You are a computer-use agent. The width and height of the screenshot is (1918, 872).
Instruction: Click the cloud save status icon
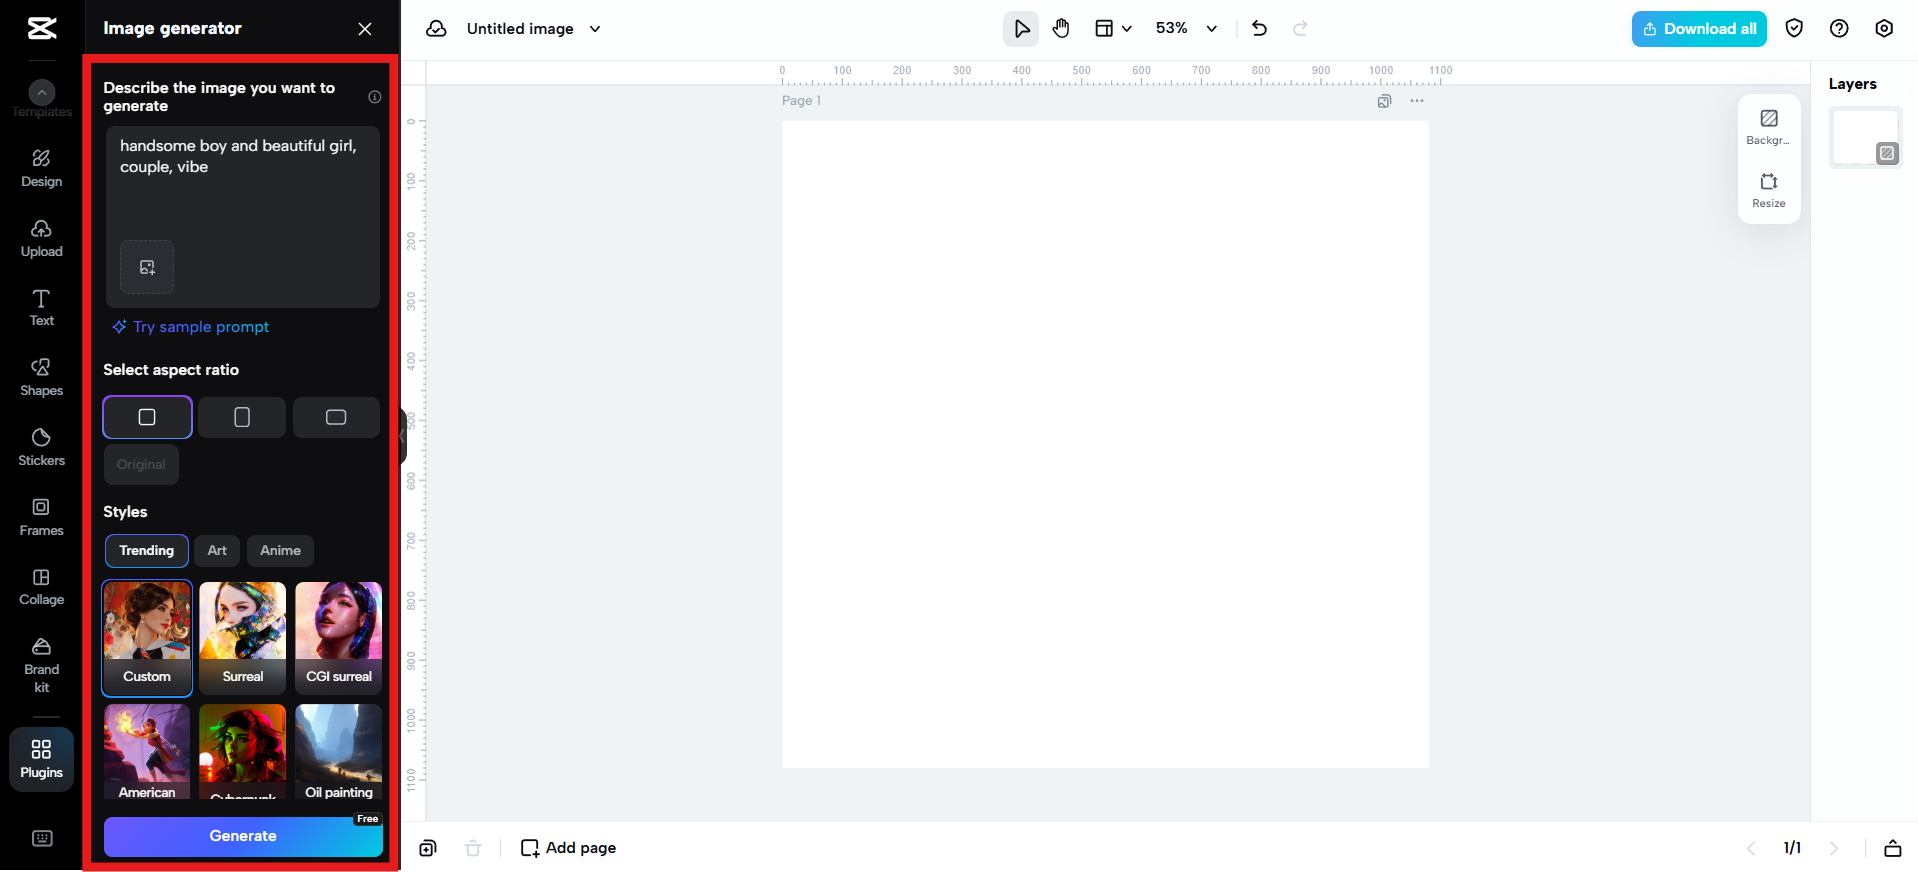[436, 29]
